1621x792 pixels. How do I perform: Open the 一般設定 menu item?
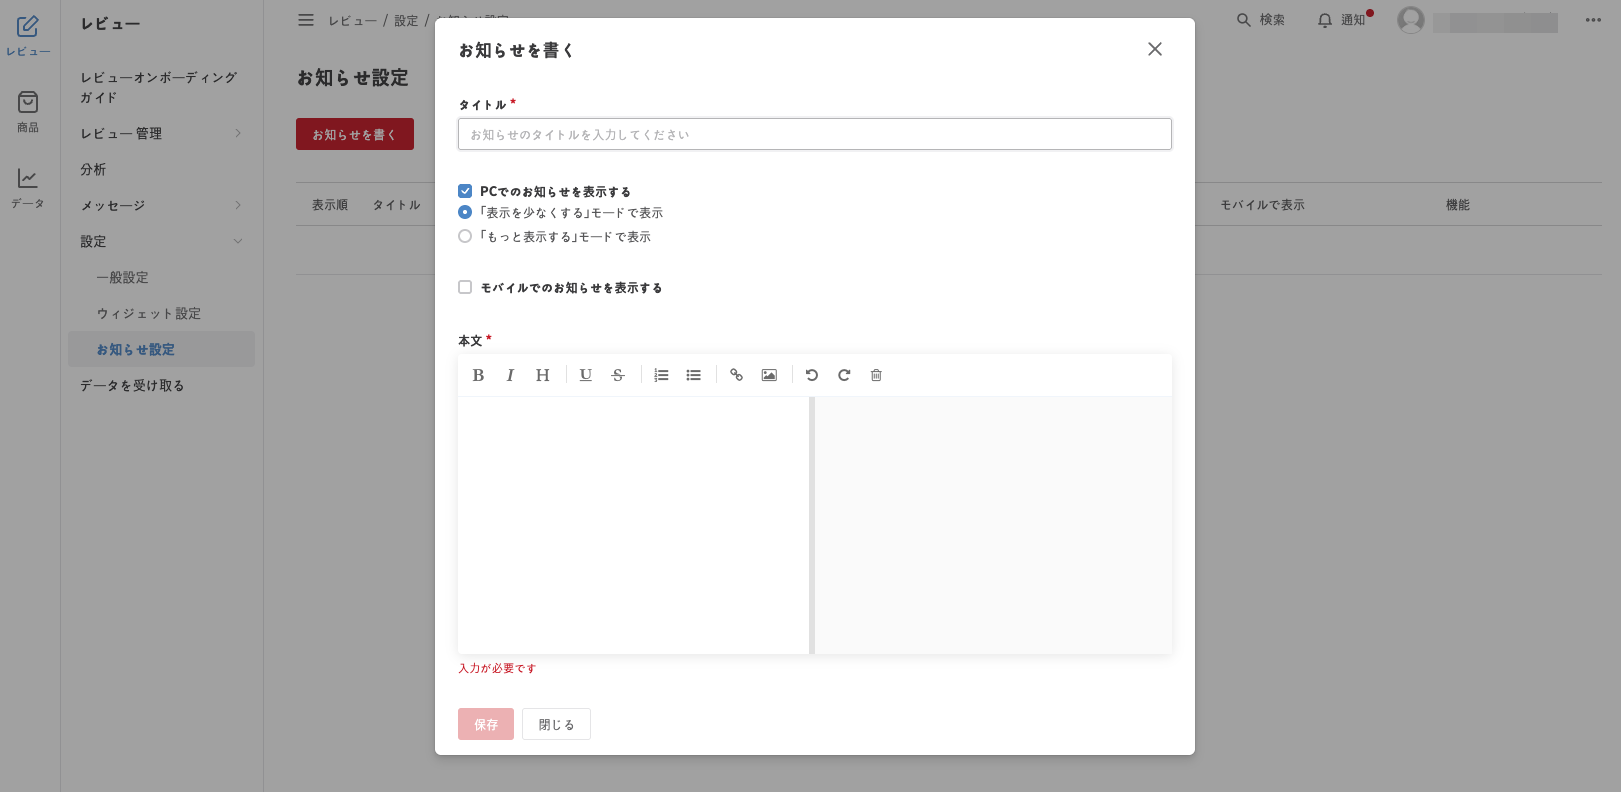point(122,277)
